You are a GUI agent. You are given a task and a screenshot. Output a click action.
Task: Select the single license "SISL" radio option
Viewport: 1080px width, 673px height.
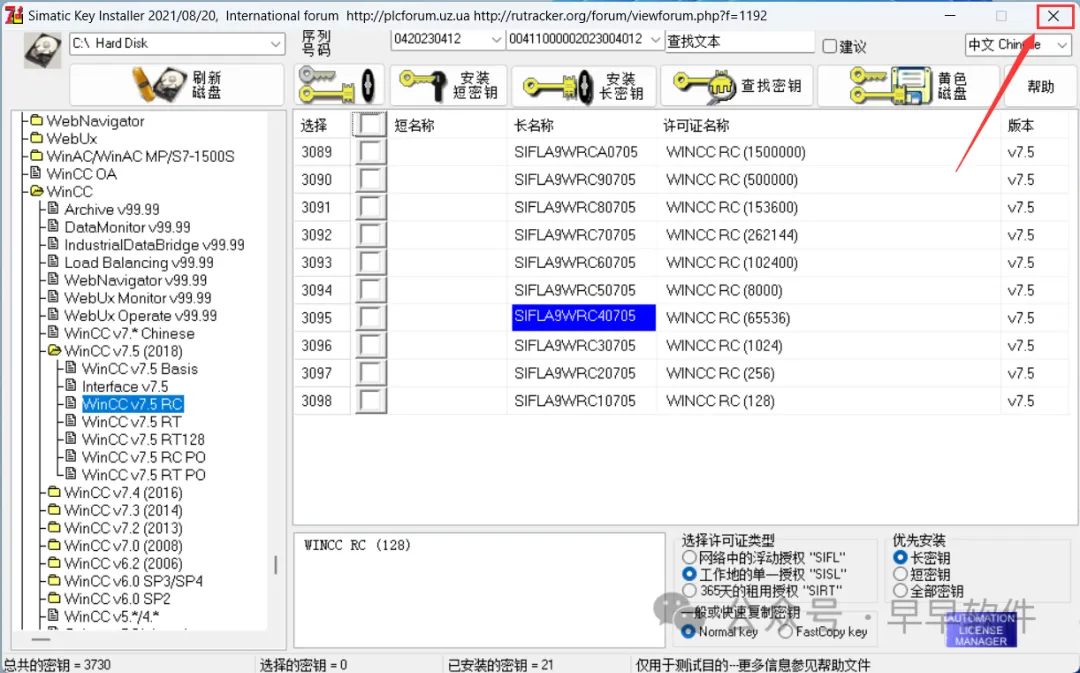[689, 574]
